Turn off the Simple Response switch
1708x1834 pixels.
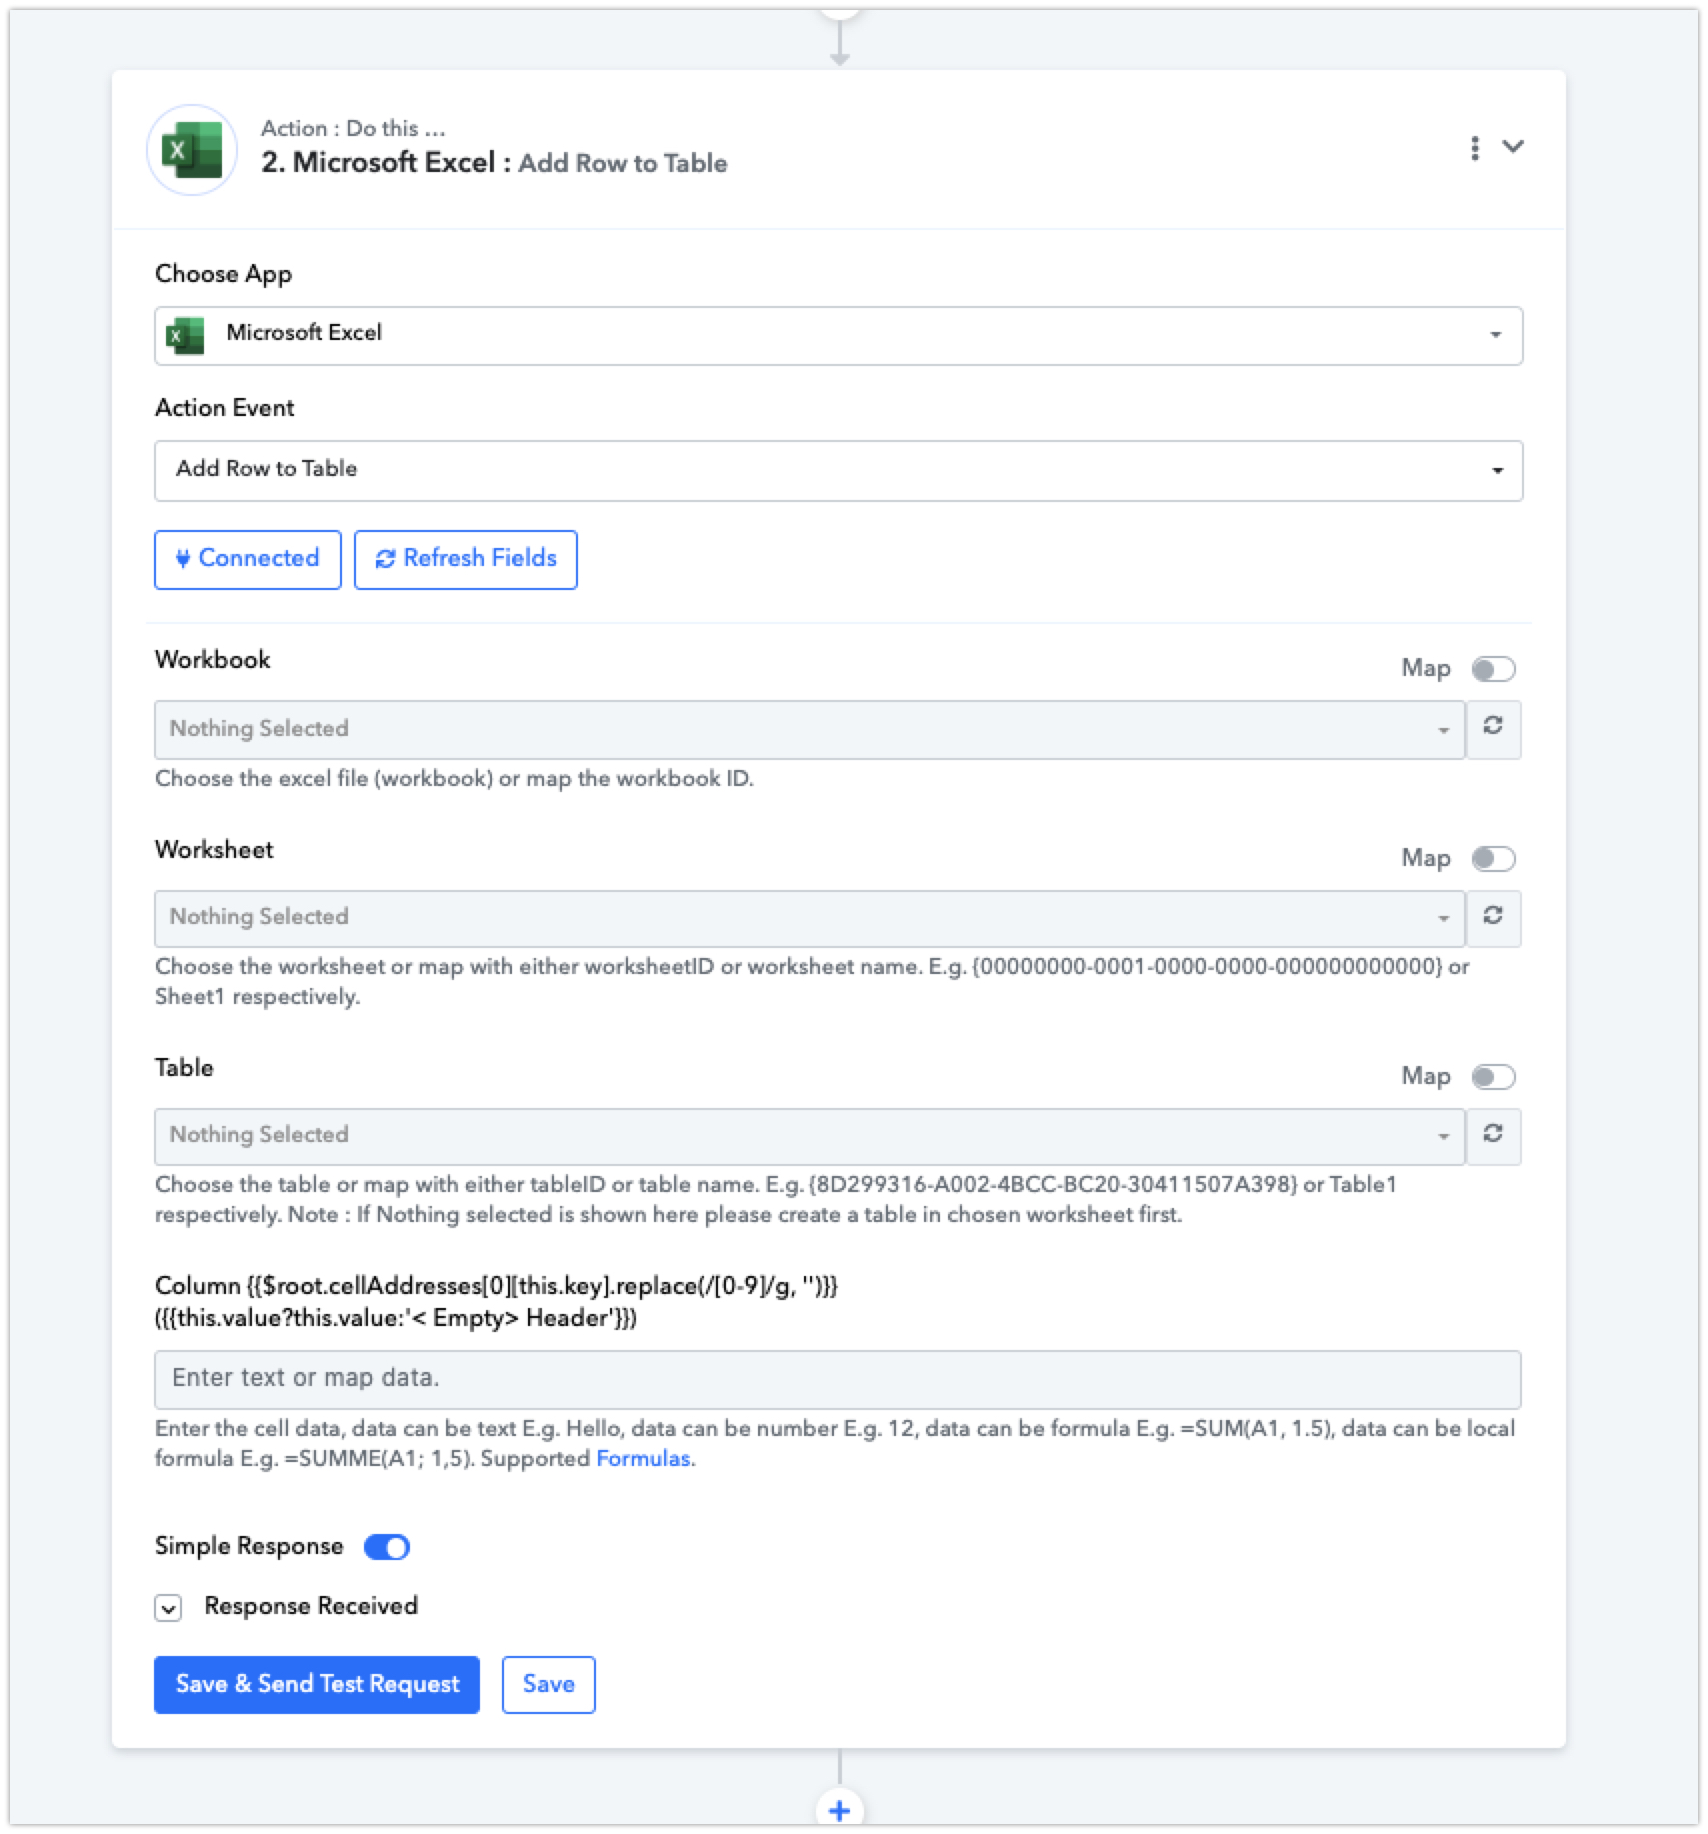[x=387, y=1547]
